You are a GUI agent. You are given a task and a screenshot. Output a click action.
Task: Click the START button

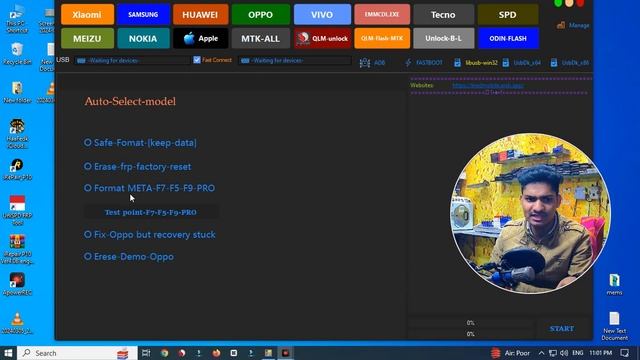[562, 329]
